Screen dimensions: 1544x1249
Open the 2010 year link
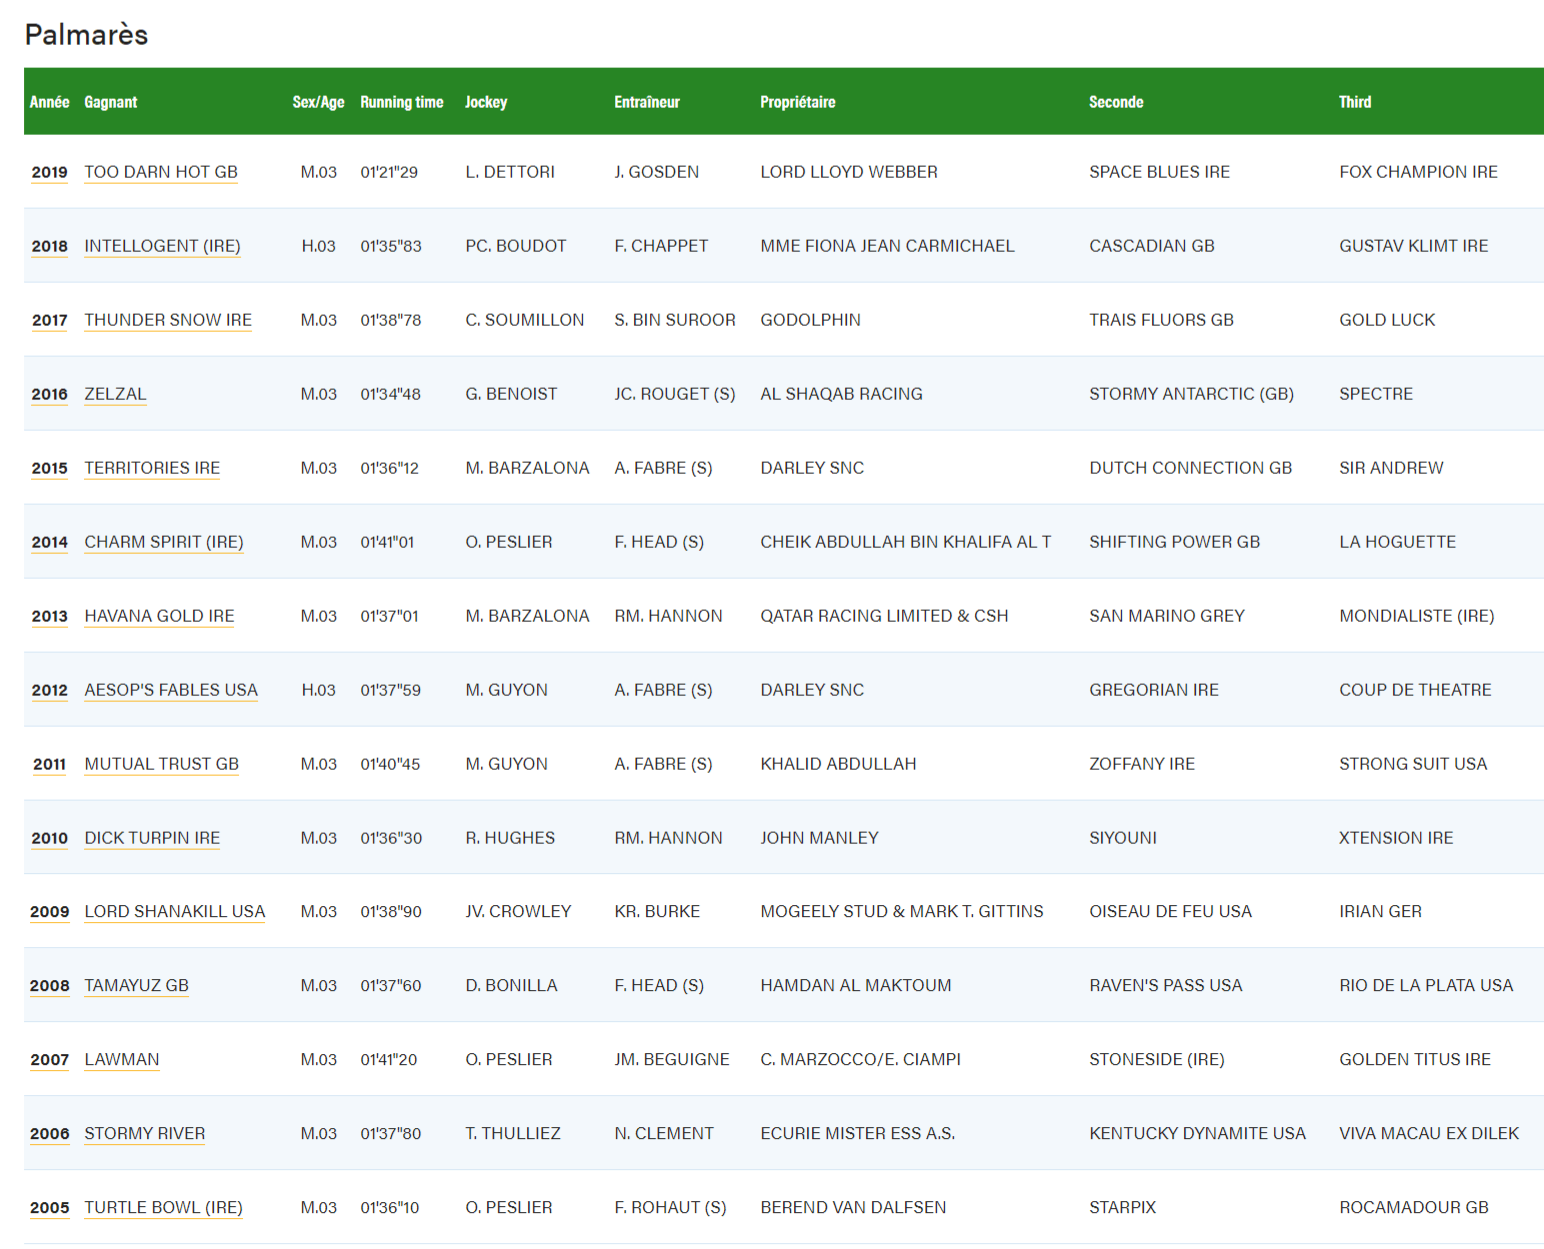point(49,838)
